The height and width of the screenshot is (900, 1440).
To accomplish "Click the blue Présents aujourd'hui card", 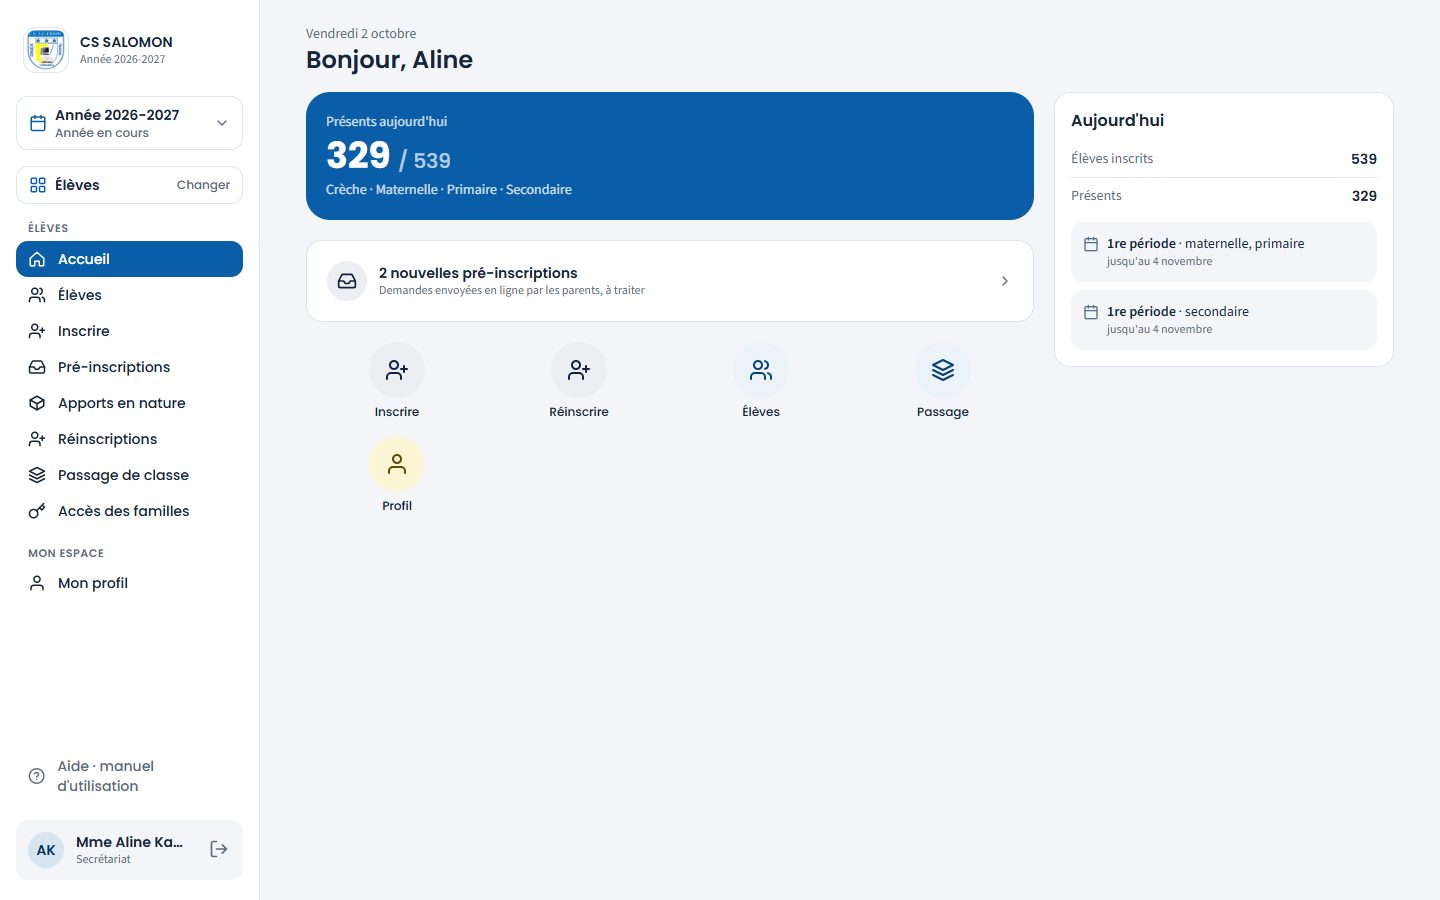I will [670, 156].
